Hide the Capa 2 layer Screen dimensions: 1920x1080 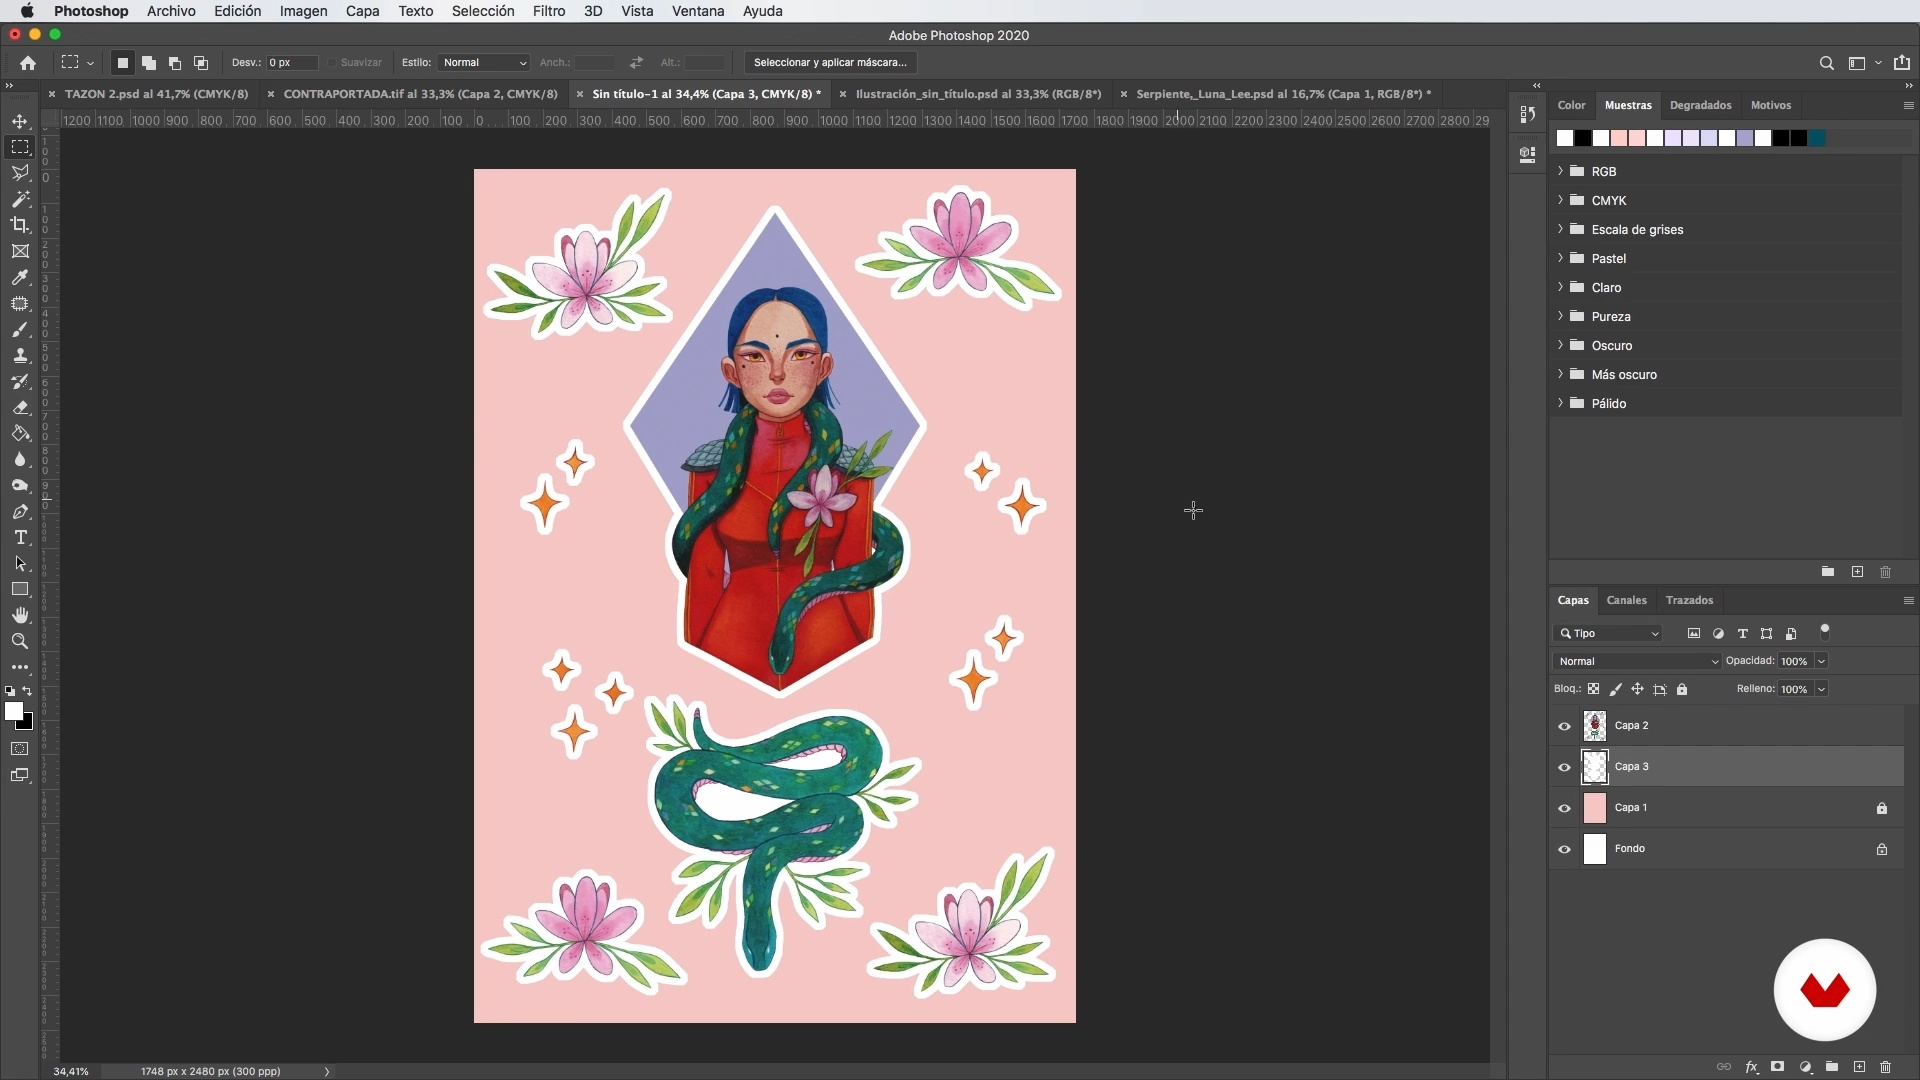point(1565,726)
